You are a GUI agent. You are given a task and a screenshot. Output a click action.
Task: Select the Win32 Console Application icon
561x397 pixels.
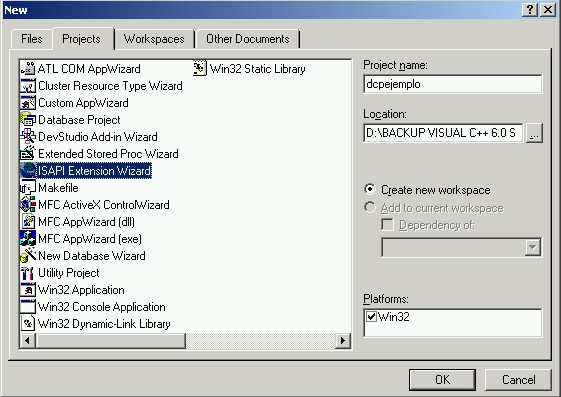click(x=28, y=307)
